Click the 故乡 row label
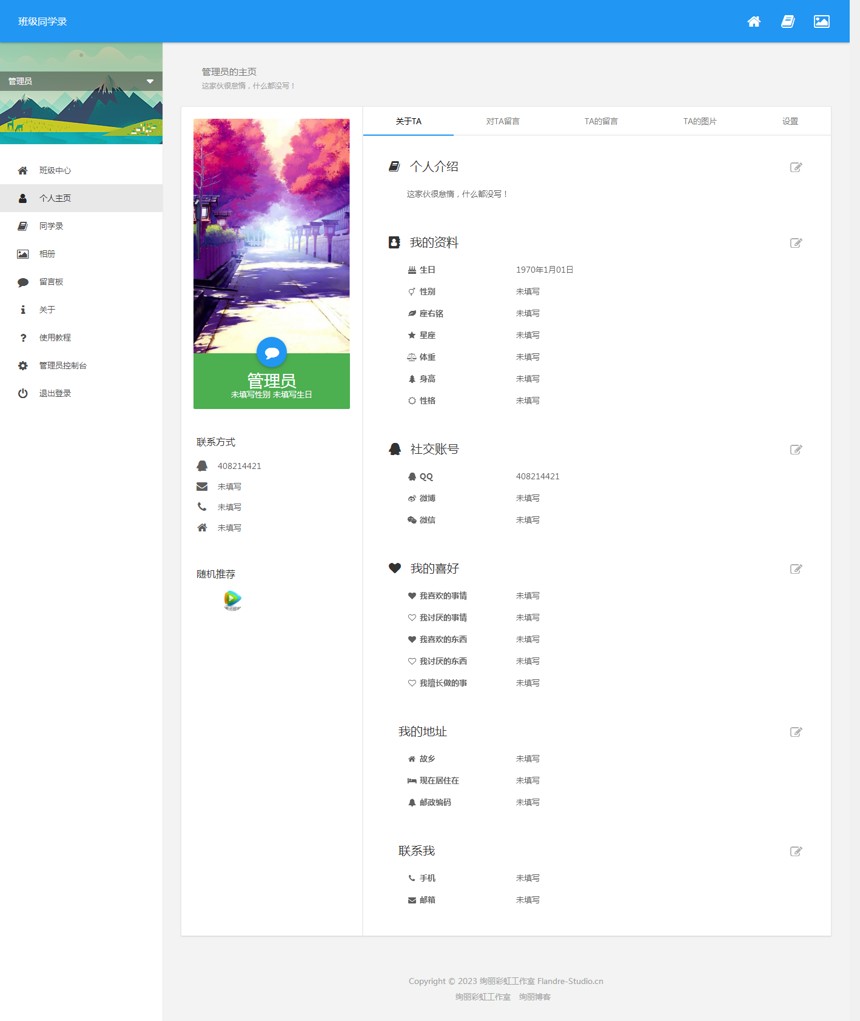This screenshot has height=1021, width=860. 427,759
